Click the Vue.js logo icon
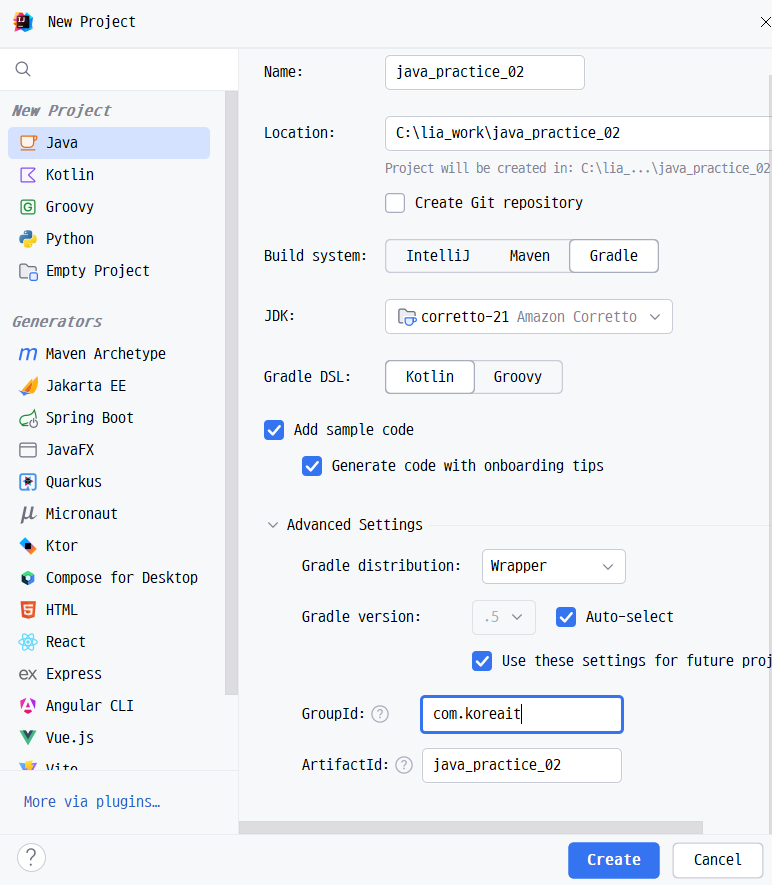This screenshot has width=772, height=885. [x=28, y=738]
